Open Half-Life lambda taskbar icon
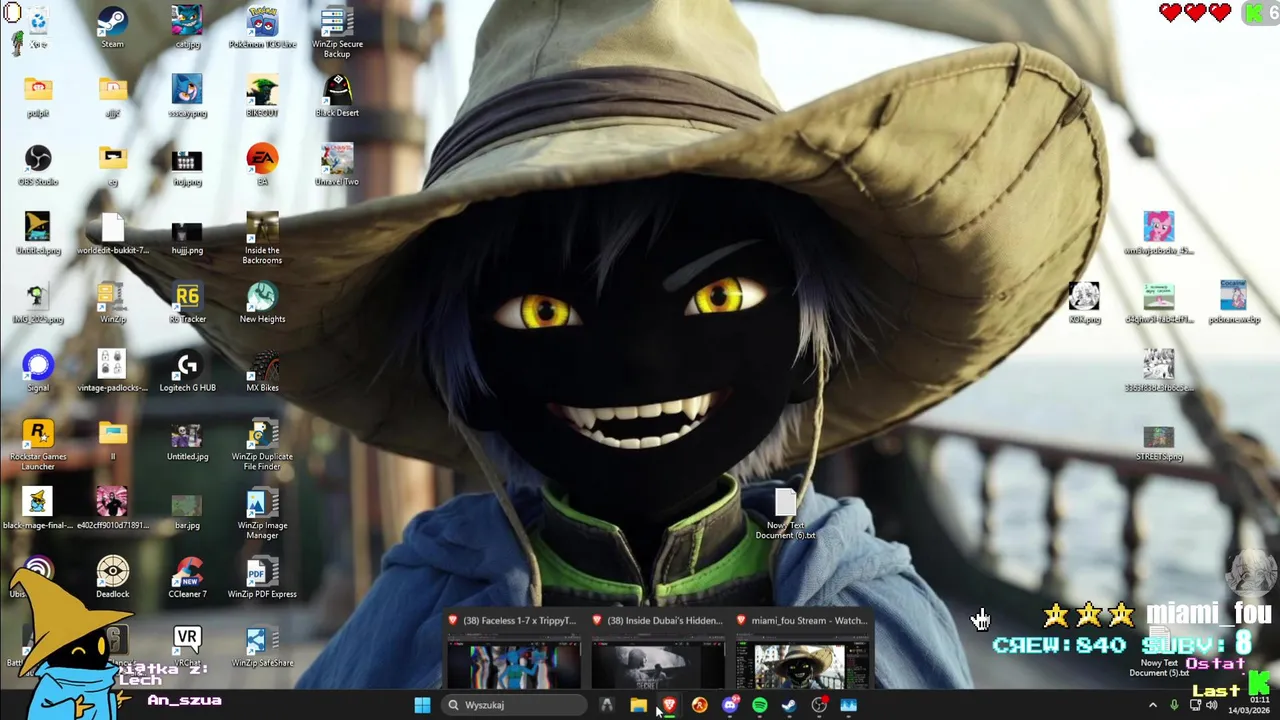This screenshot has height=720, width=1280. pos(699,705)
